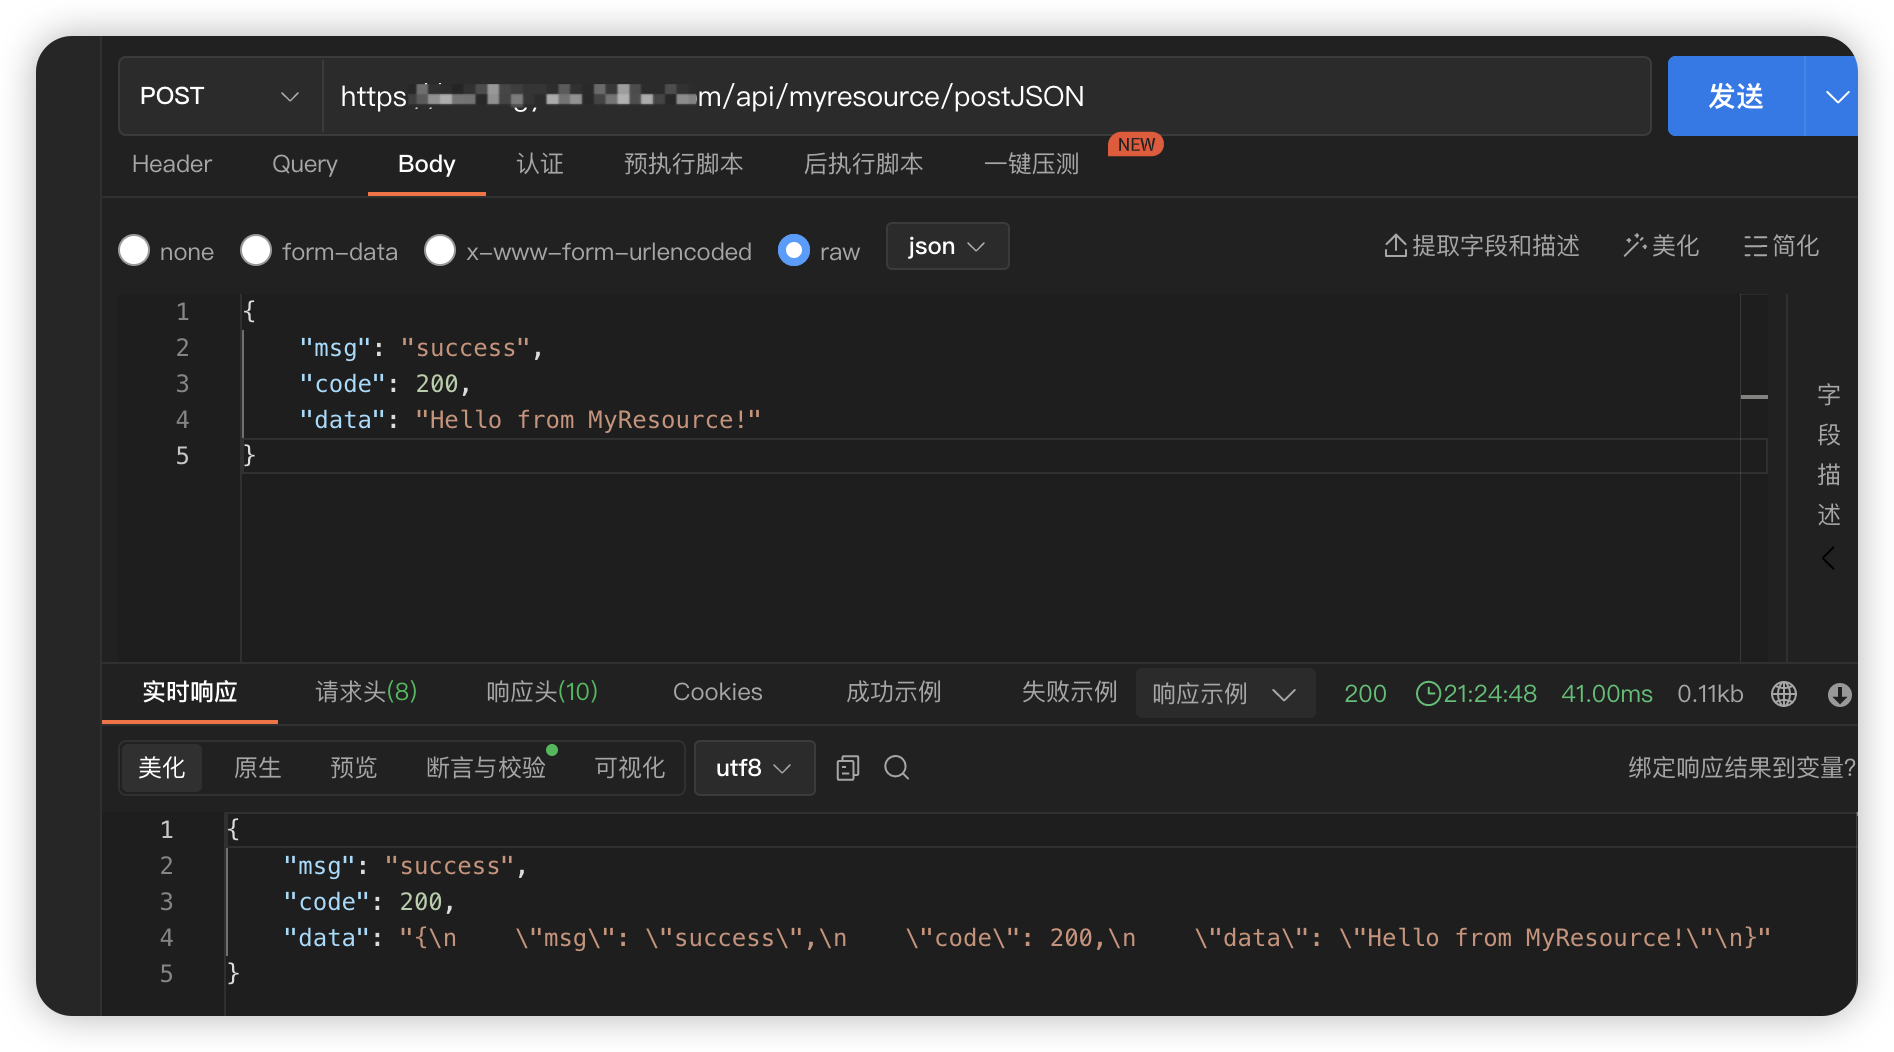Open the 可视化 response view

point(630,768)
